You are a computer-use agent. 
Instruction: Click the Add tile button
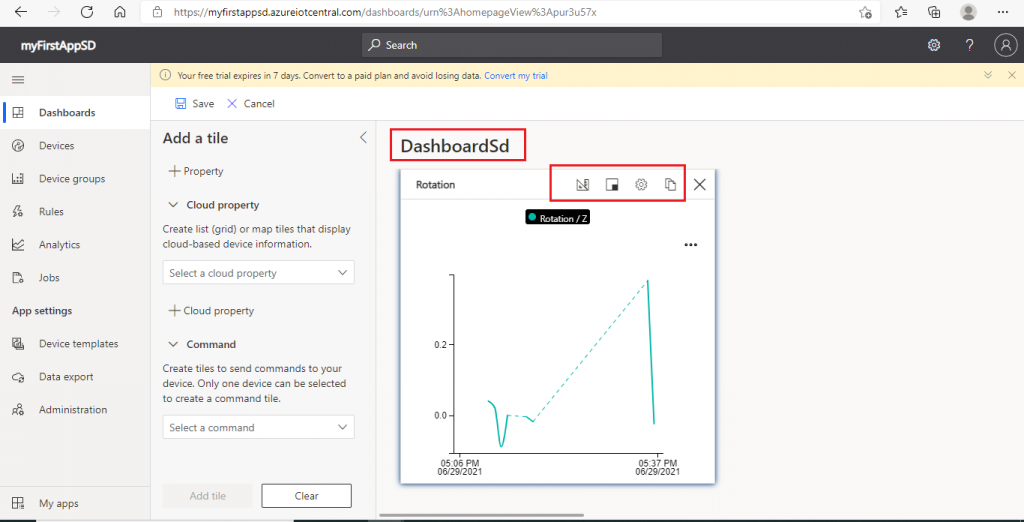[x=208, y=496]
